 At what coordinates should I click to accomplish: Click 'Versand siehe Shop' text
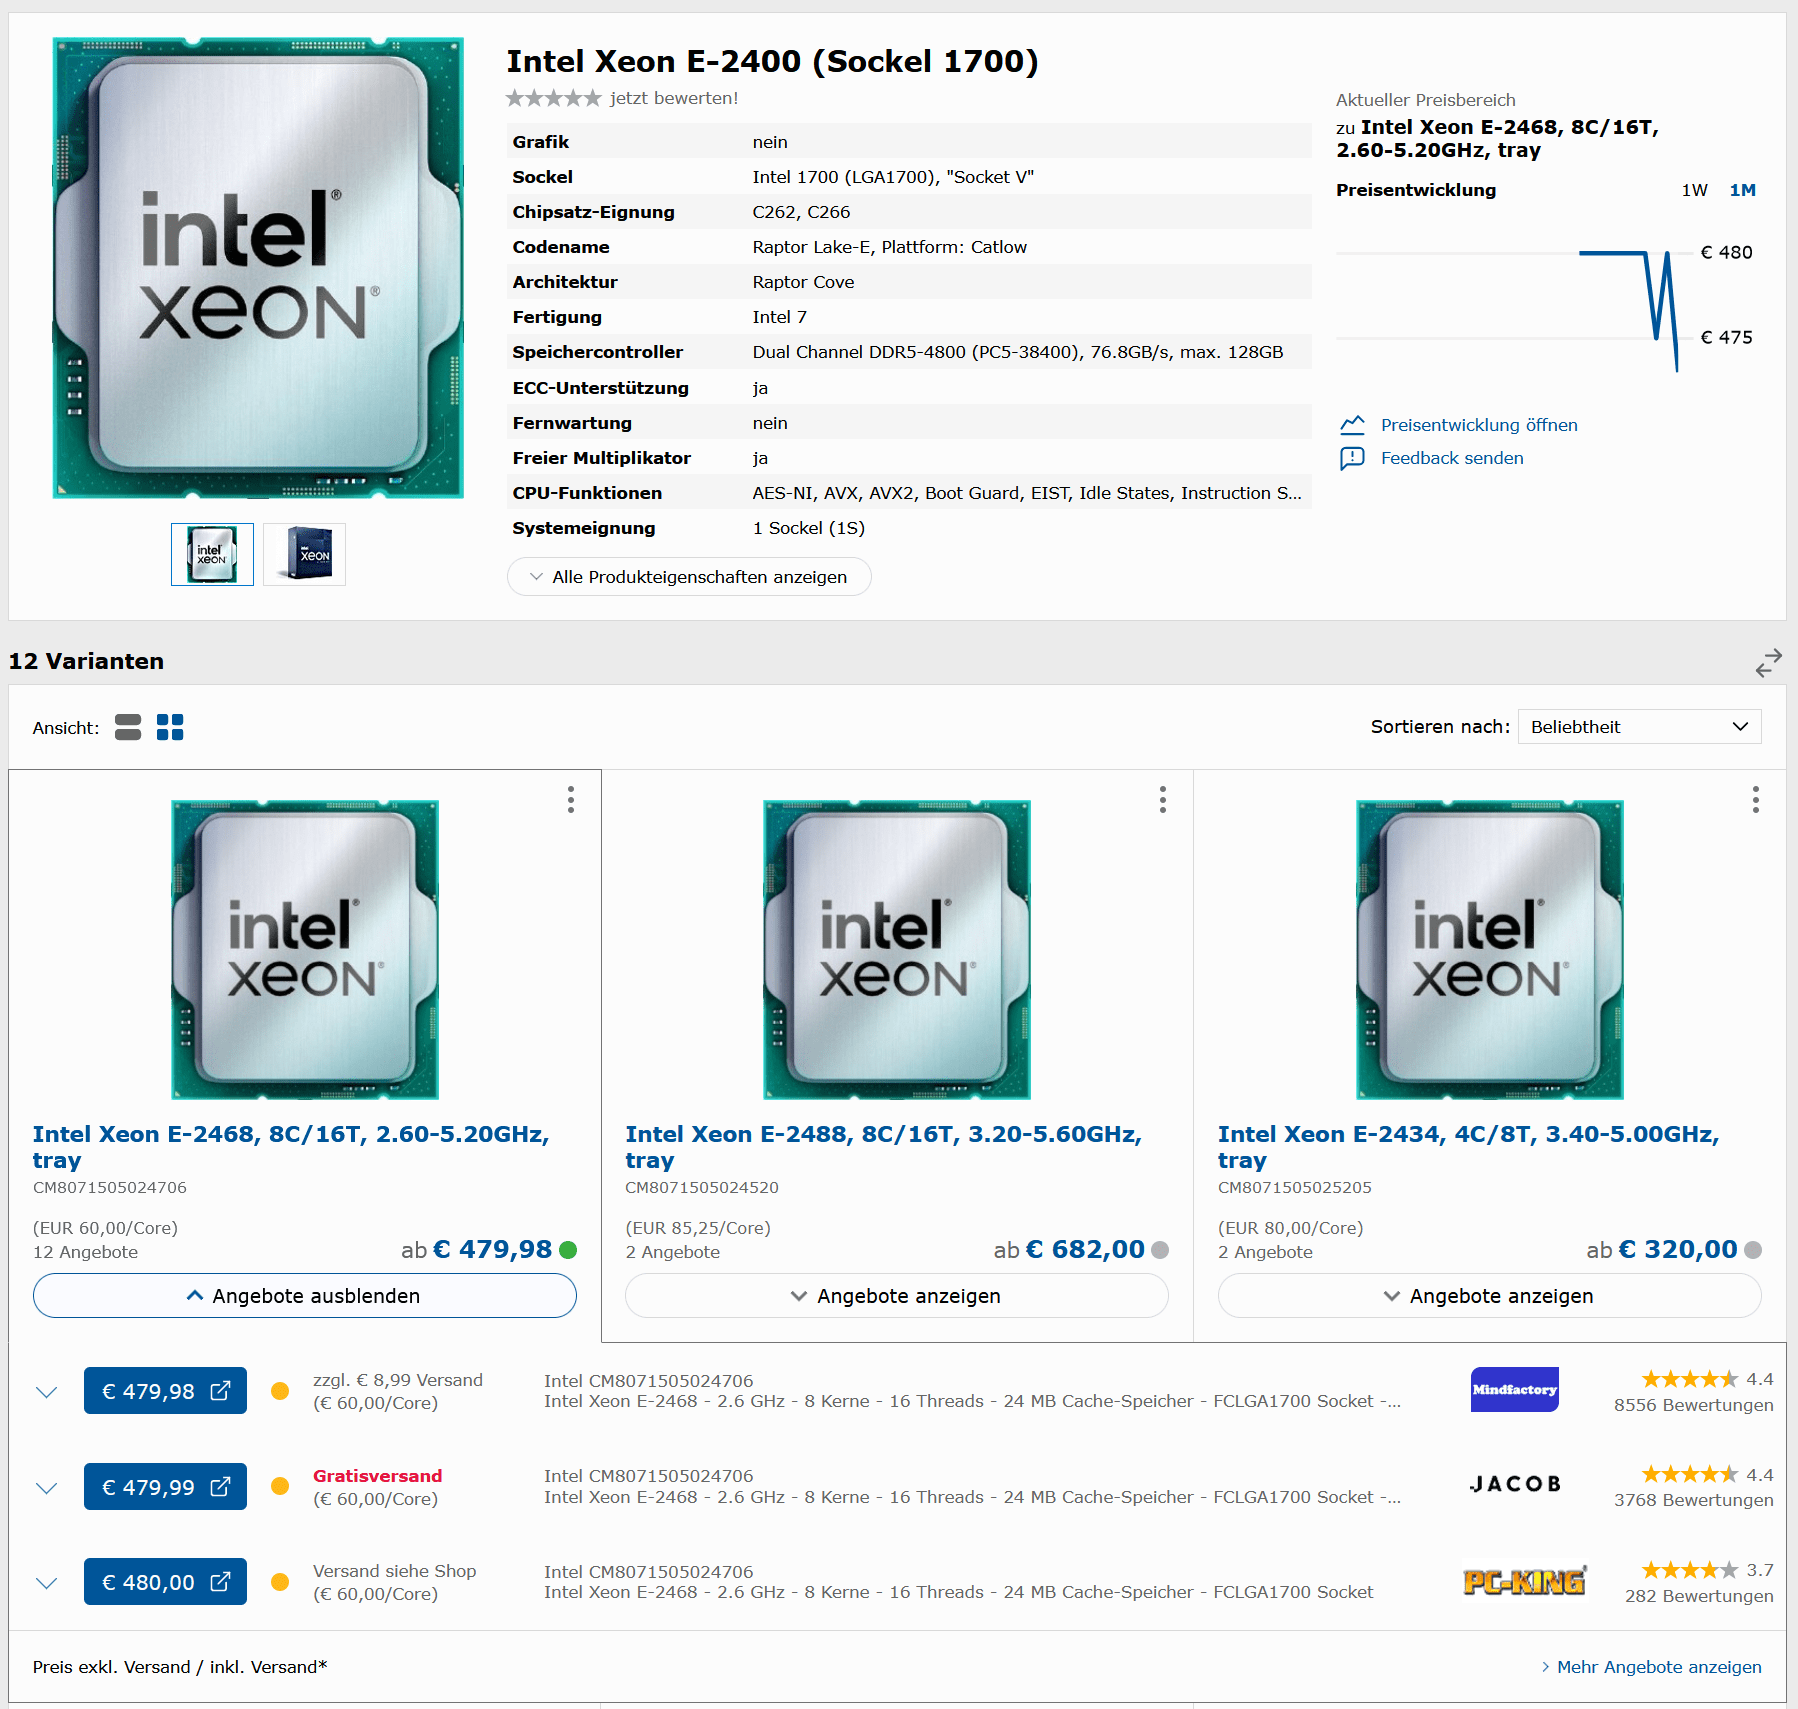click(x=395, y=1571)
